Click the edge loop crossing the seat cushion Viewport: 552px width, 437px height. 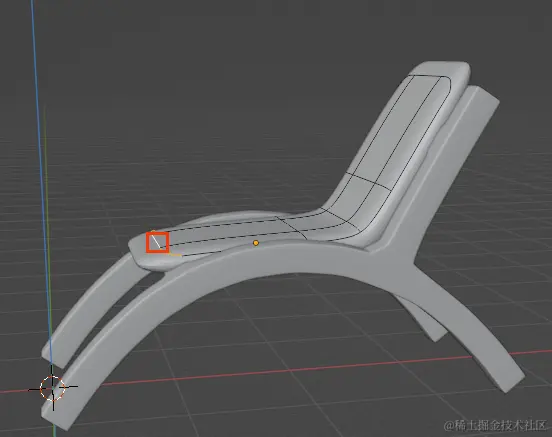(x=293, y=228)
